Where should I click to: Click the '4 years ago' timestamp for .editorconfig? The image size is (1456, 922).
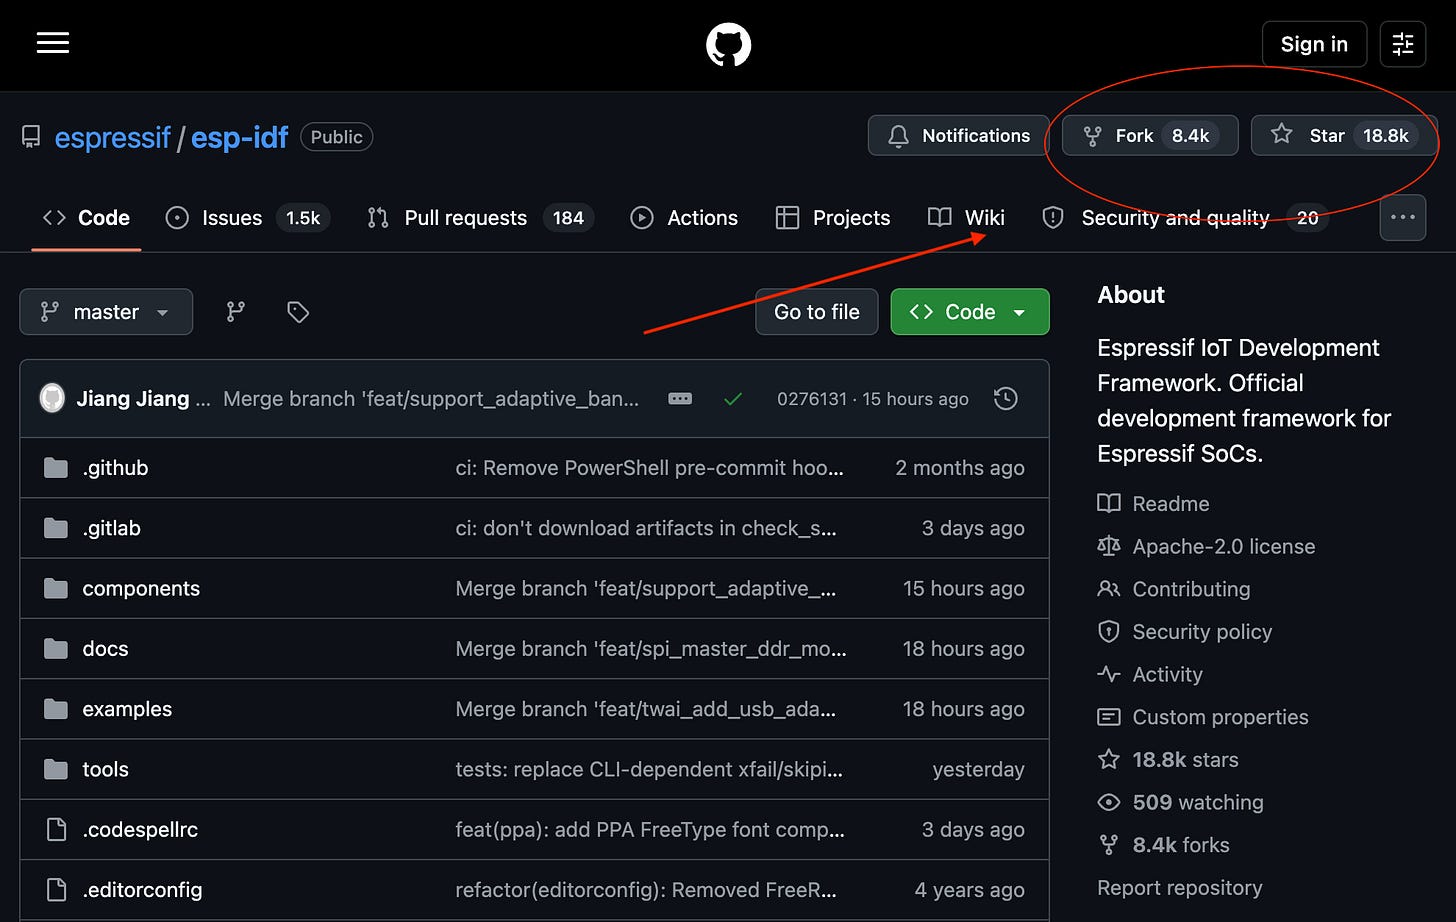969,890
